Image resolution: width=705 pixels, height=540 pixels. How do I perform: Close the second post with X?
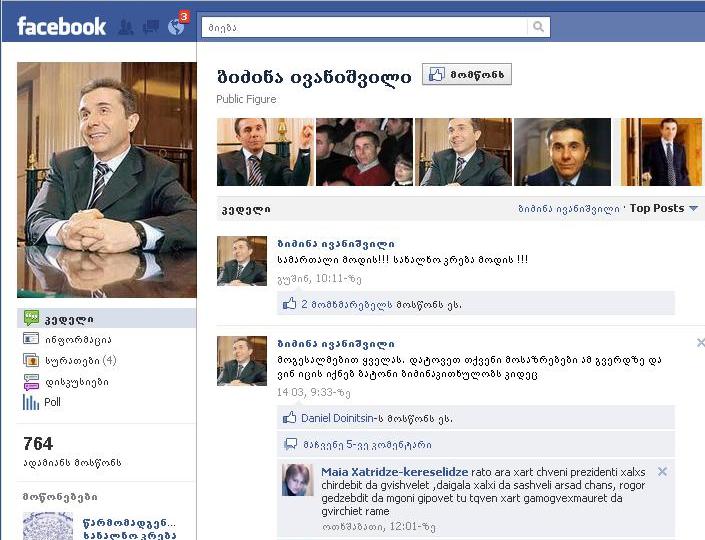701,343
